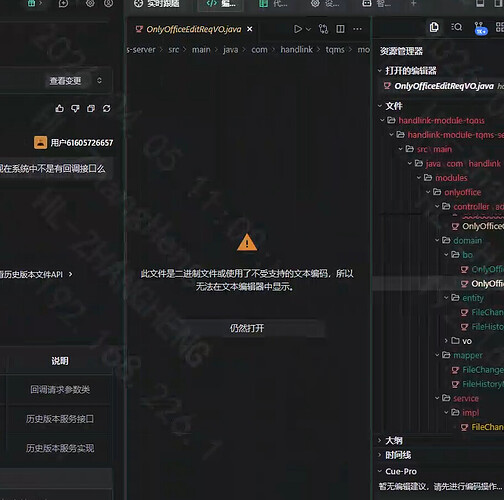Open the explorer files icon in the sidebar
The image size is (504, 500).
(434, 27)
